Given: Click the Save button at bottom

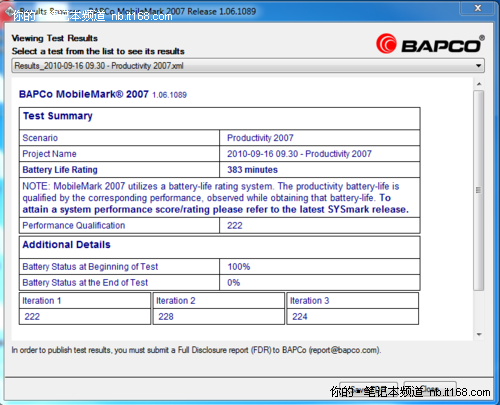Looking at the screenshot, I should point(368,389).
